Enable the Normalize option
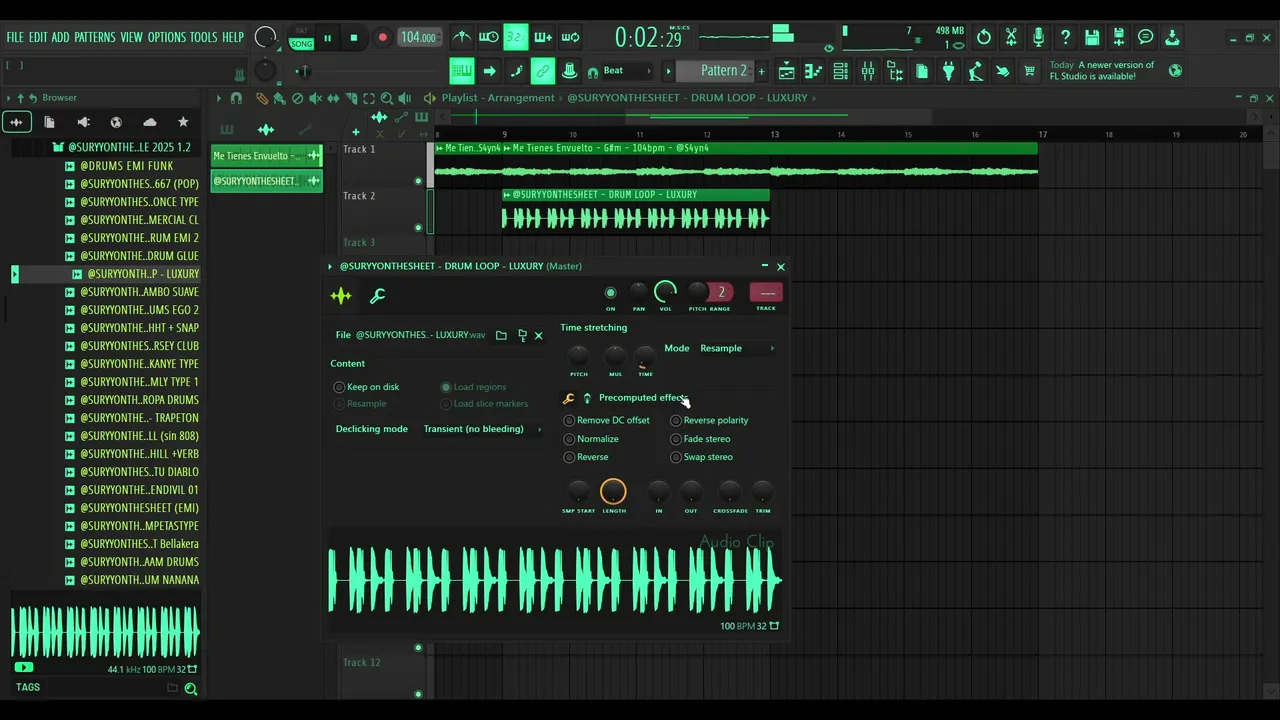 (x=592, y=439)
